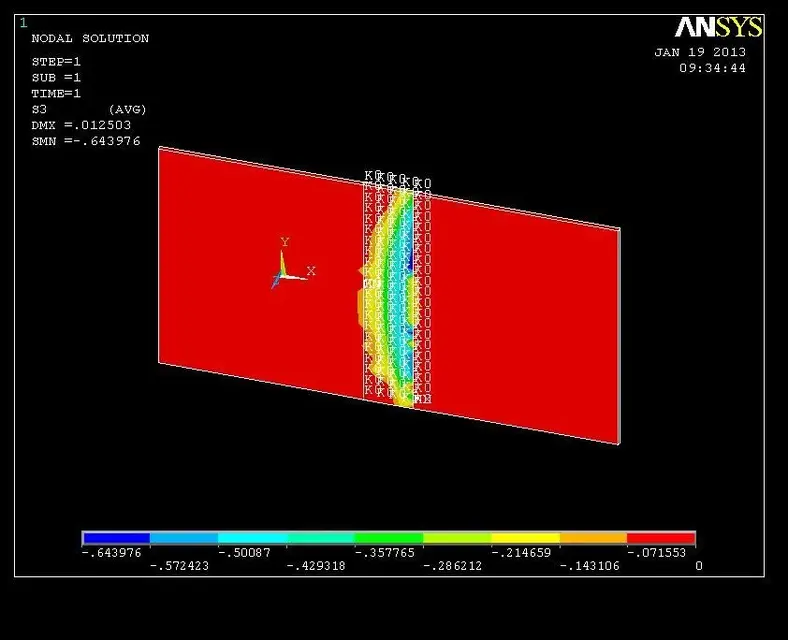Click the cyan legend swatch
Screen dimensions: 788x640
(x=253, y=538)
